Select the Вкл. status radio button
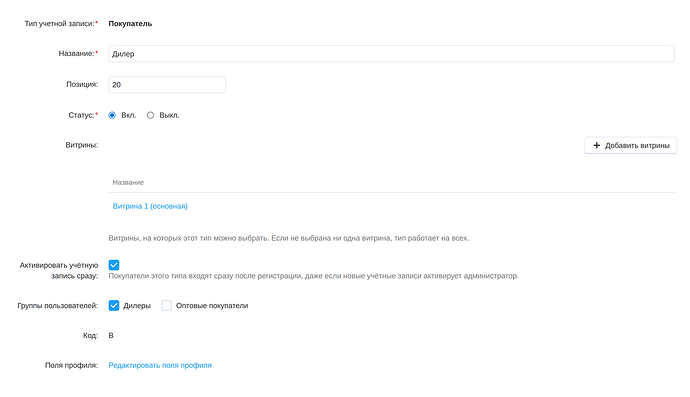 (112, 115)
